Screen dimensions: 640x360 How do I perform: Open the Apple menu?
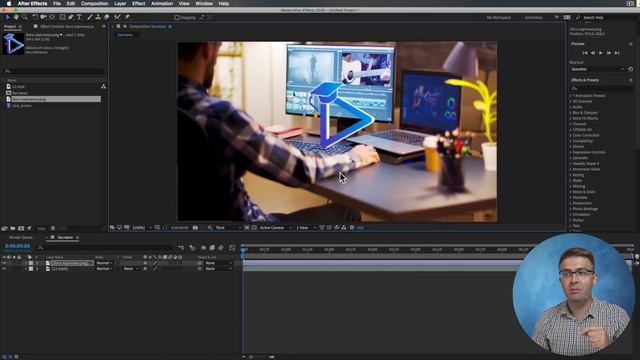point(8,4)
